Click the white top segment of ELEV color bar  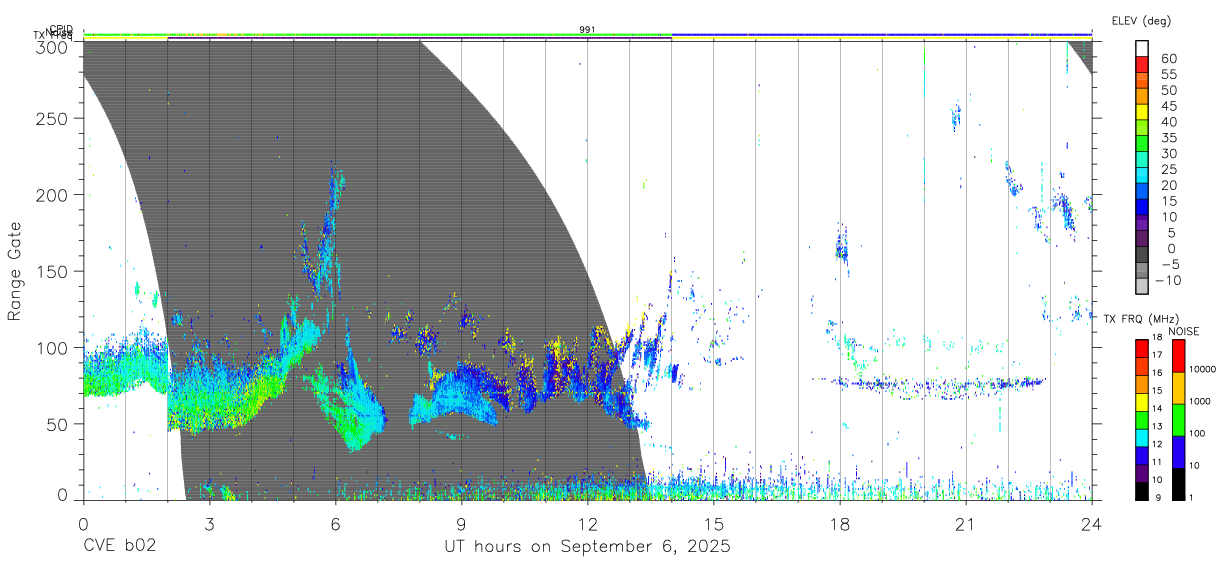[1142, 47]
